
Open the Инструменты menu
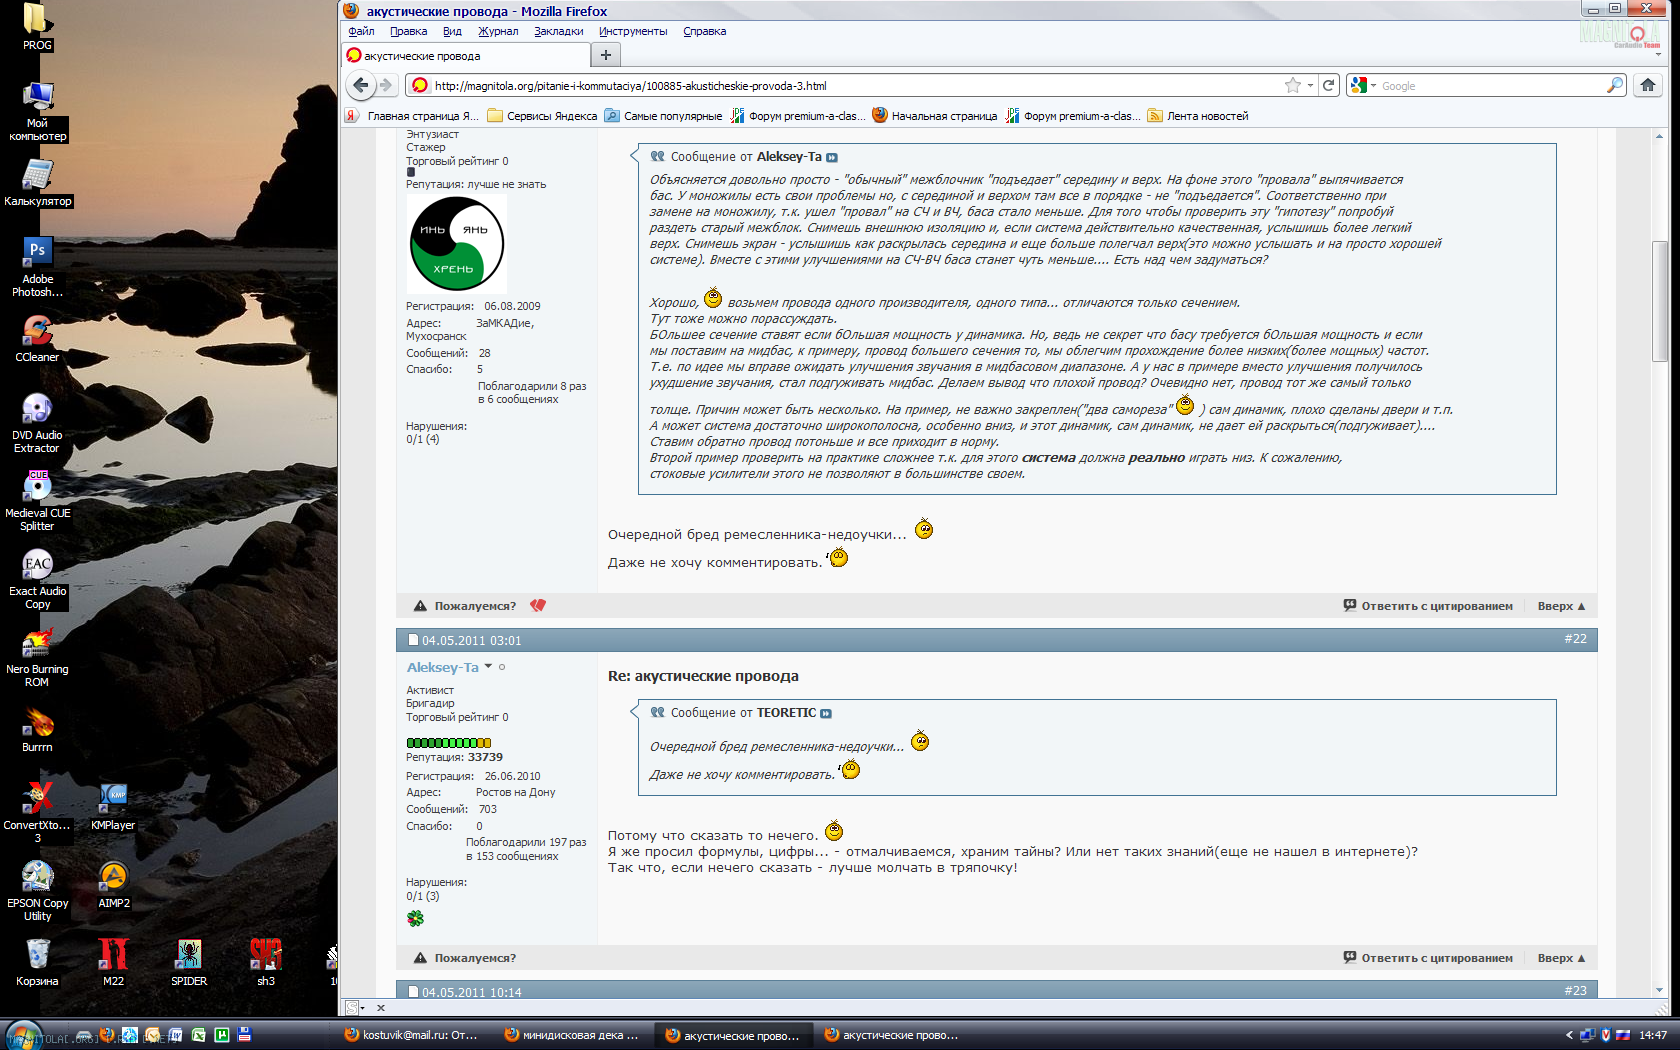[x=632, y=31]
